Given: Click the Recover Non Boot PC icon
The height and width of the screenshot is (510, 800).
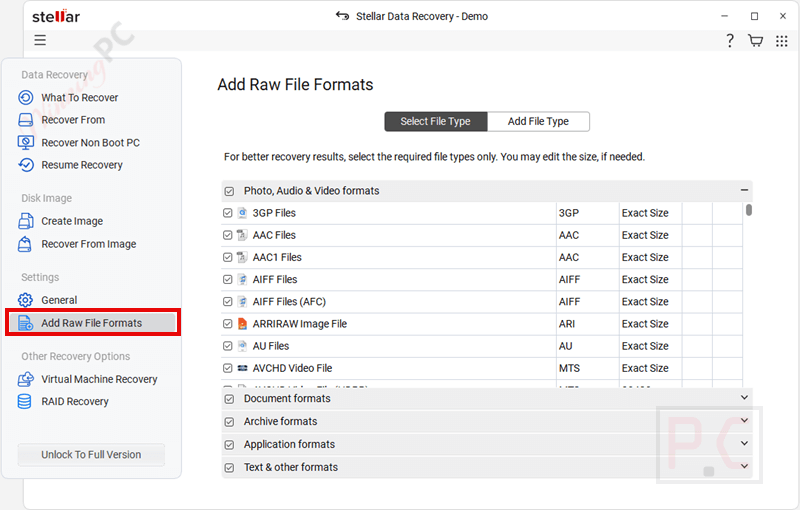Looking at the screenshot, I should click(26, 142).
